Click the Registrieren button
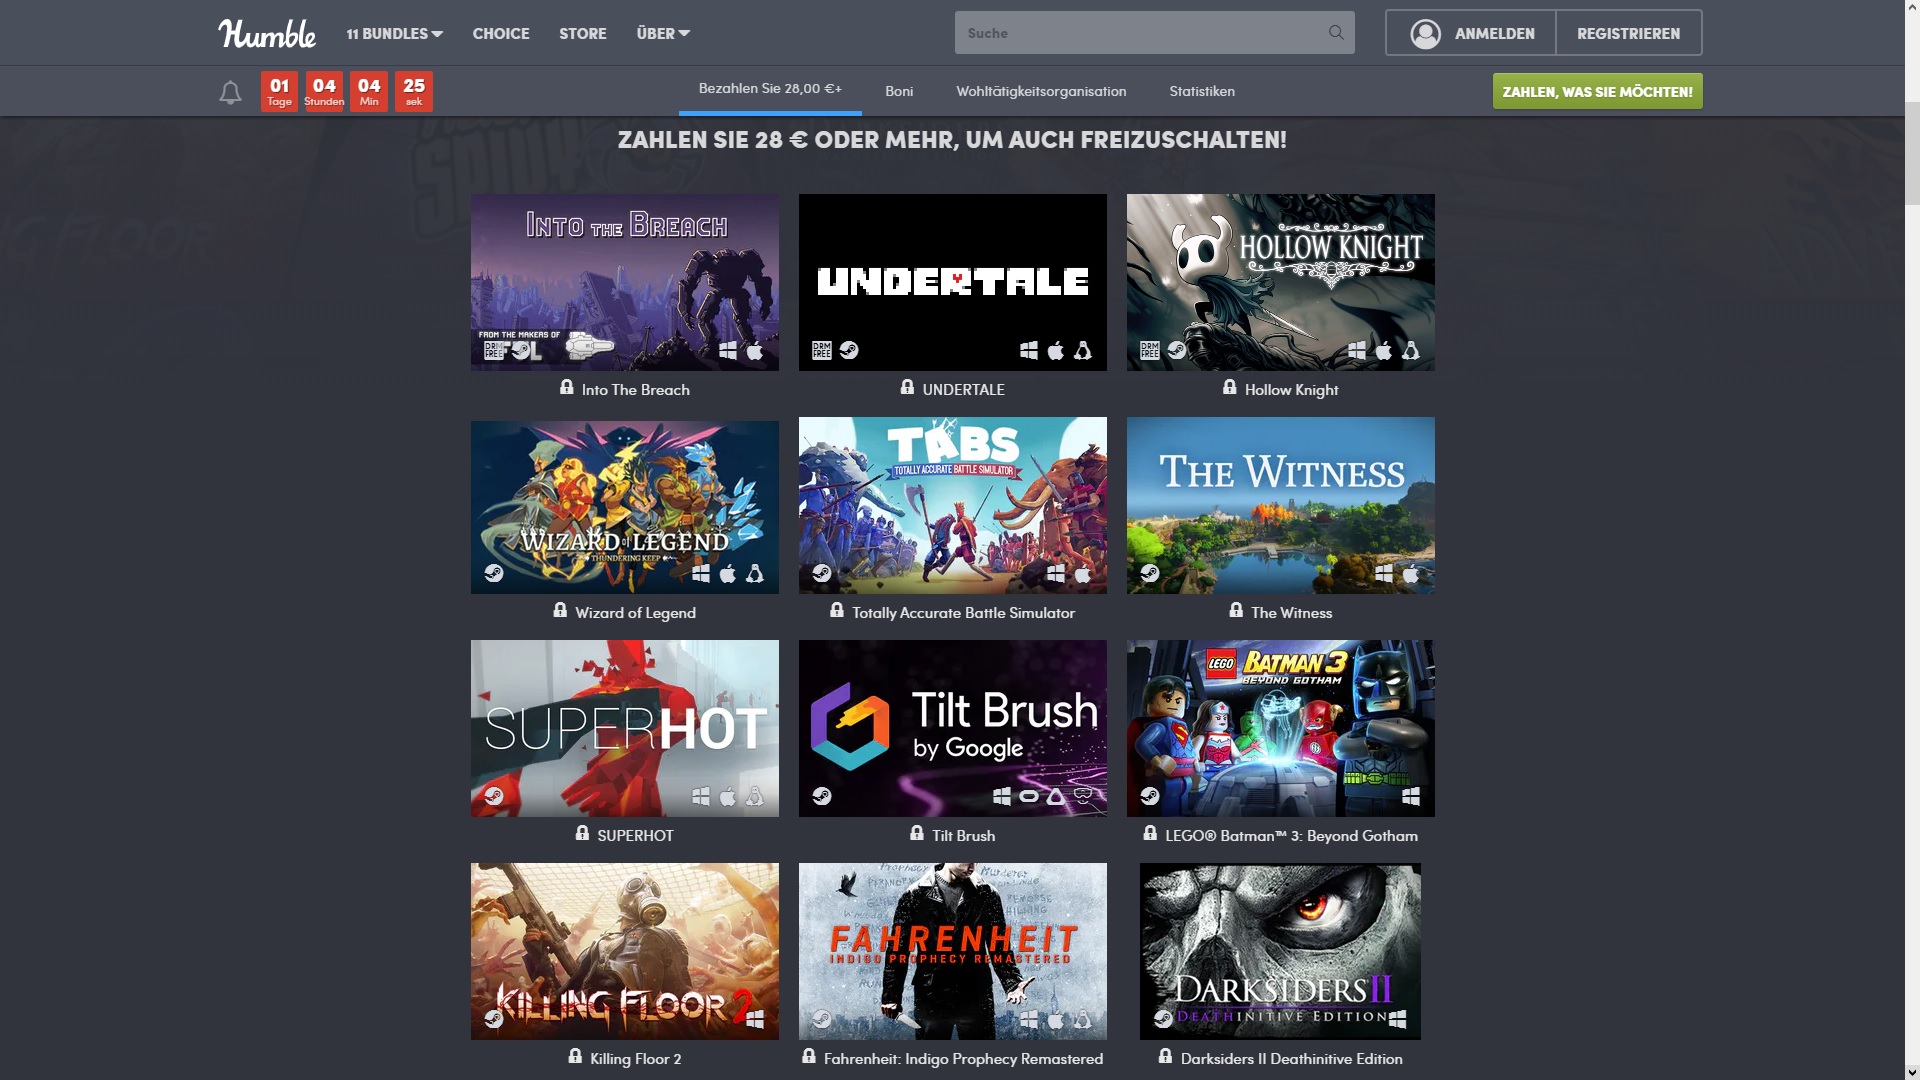This screenshot has height=1080, width=1920. tap(1629, 33)
